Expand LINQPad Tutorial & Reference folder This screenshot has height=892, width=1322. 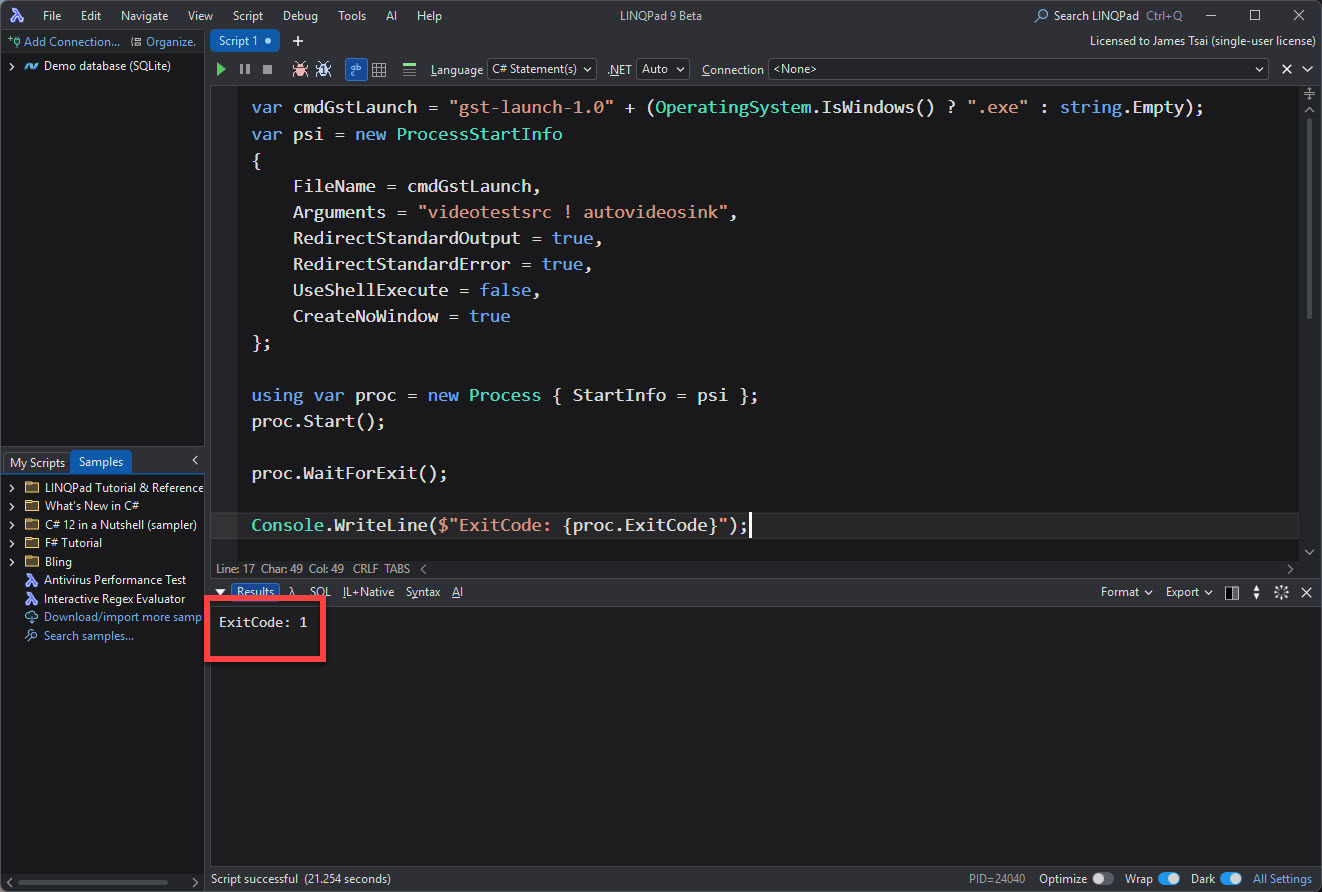tap(11, 488)
